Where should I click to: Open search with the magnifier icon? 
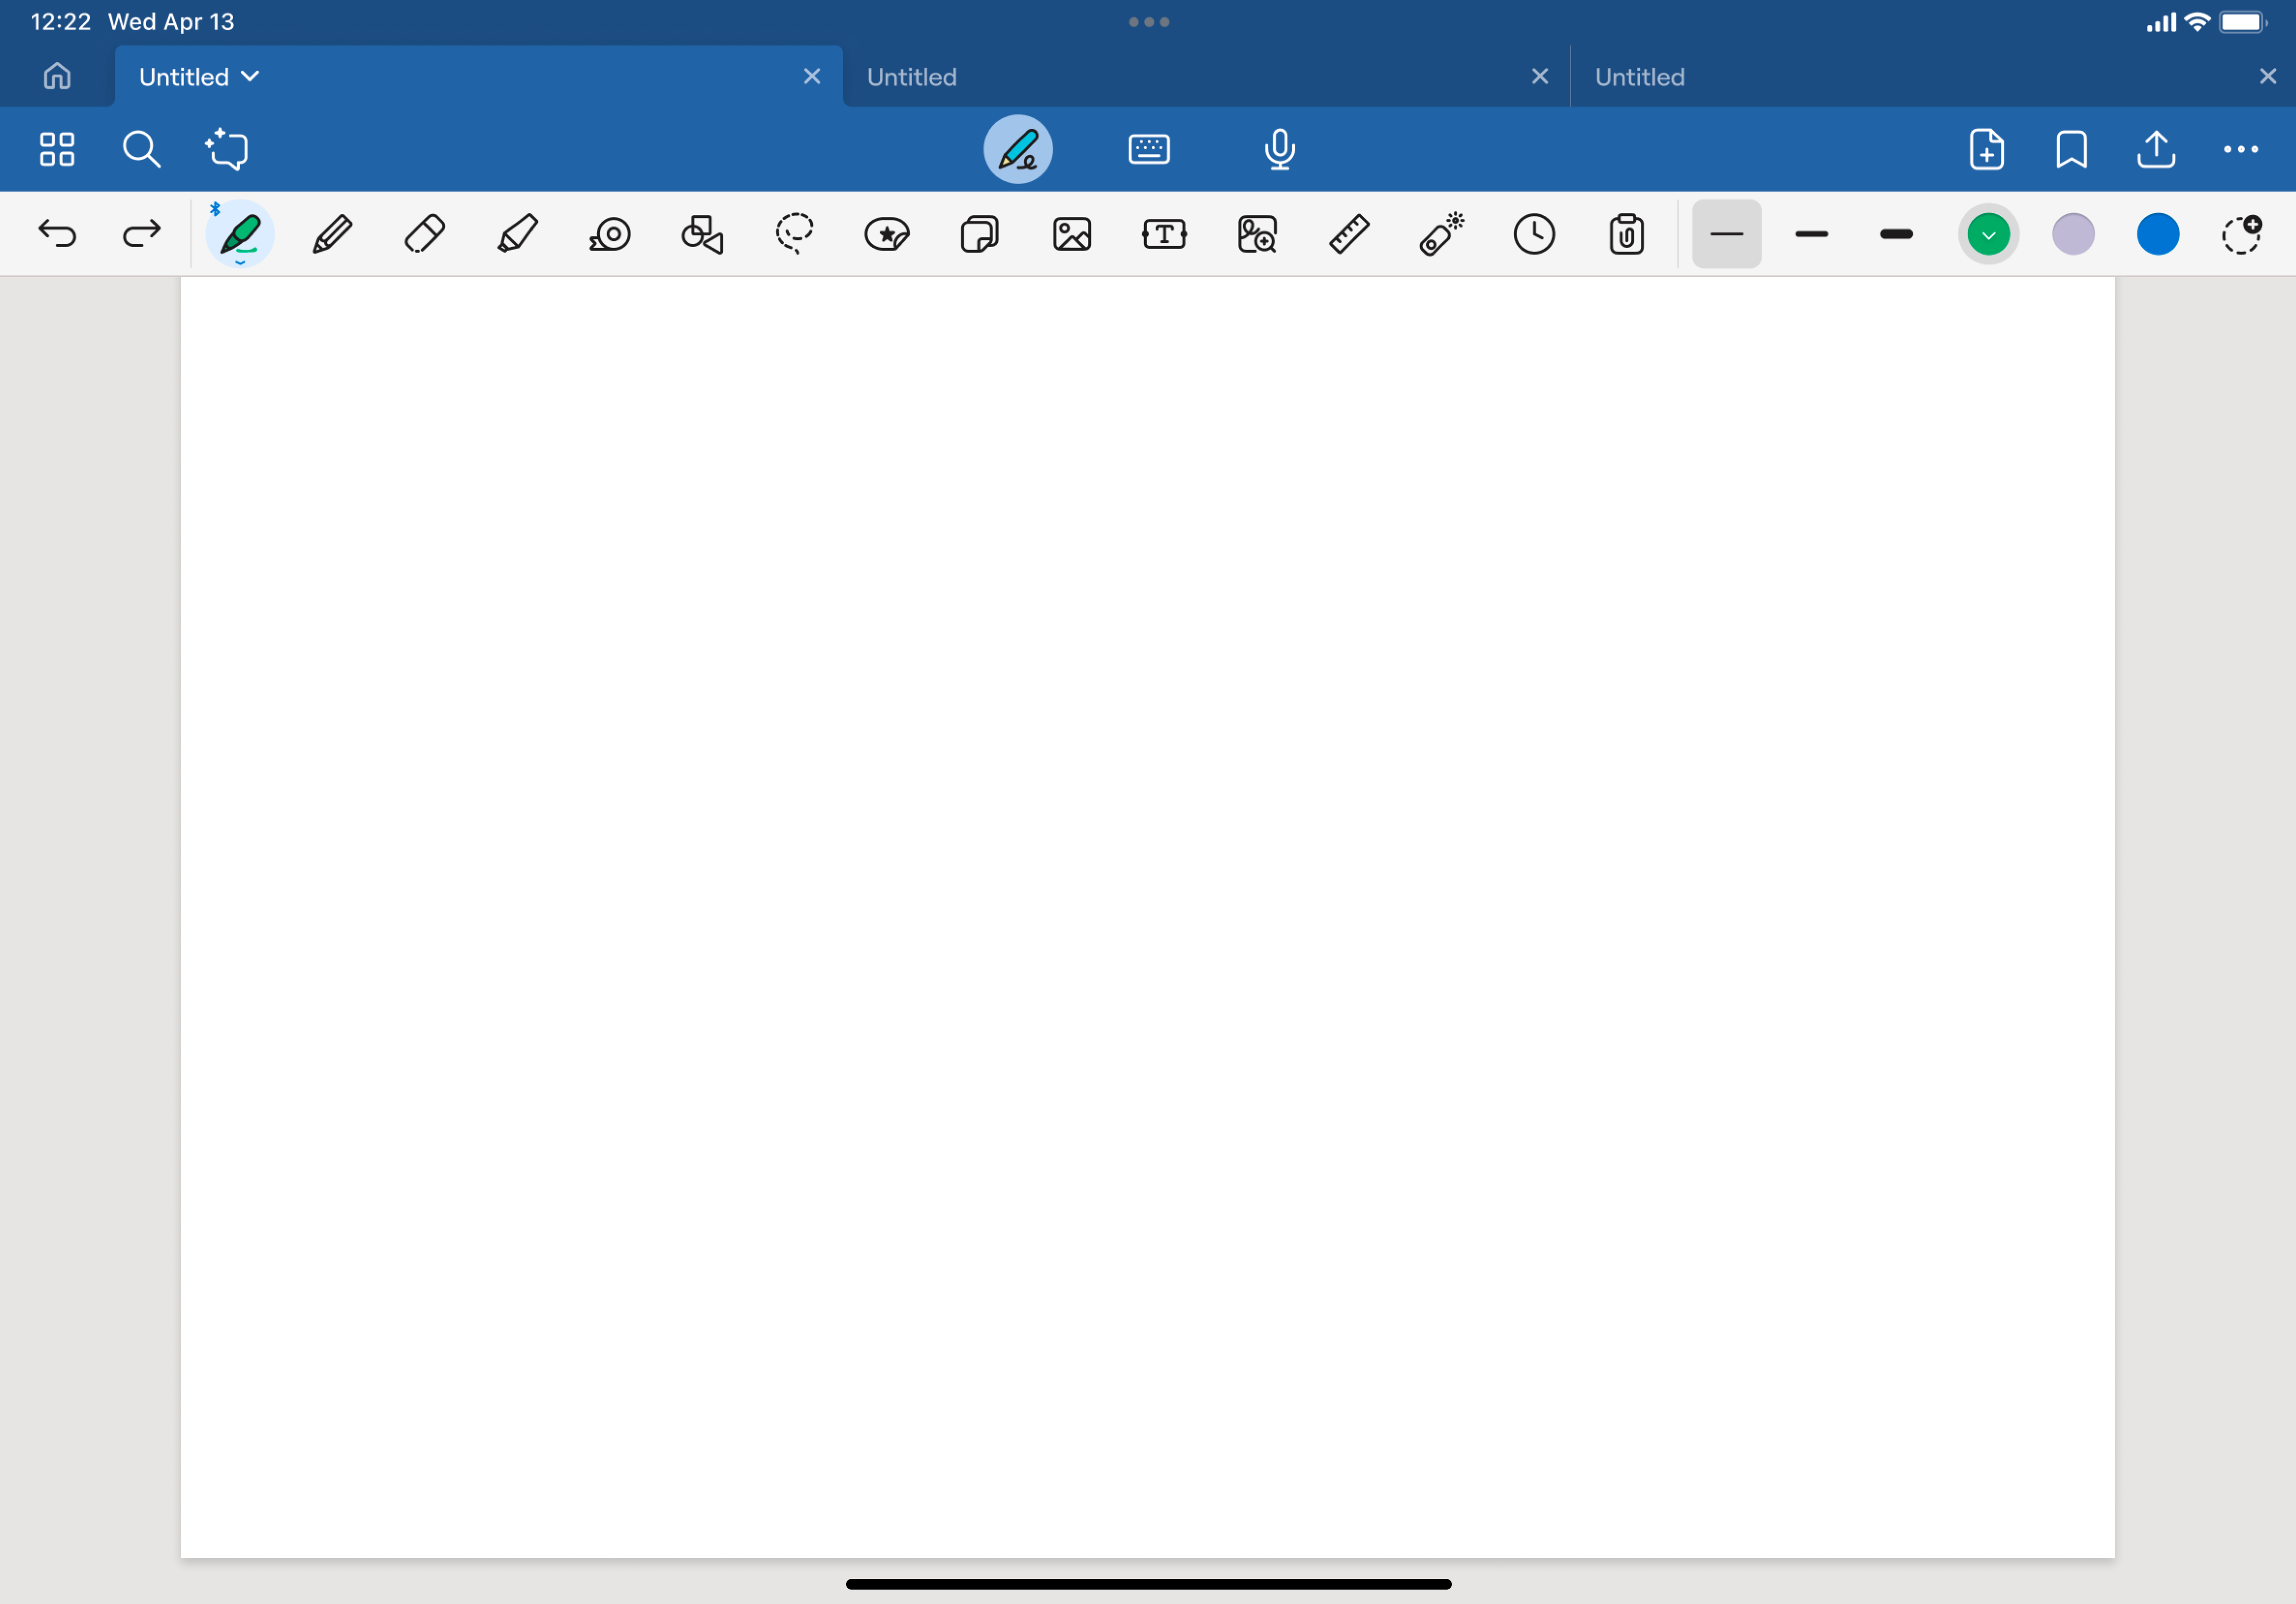[x=141, y=150]
